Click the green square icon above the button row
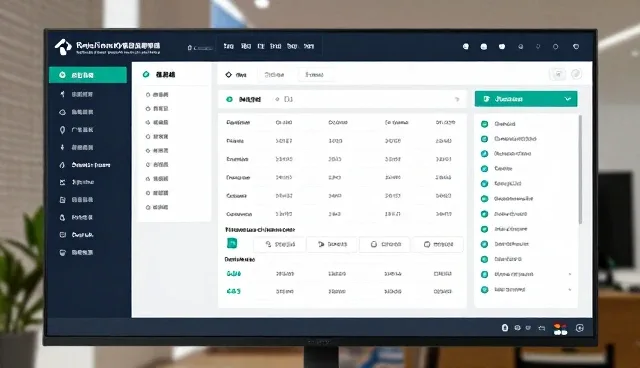This screenshot has width=640, height=368. (232, 243)
